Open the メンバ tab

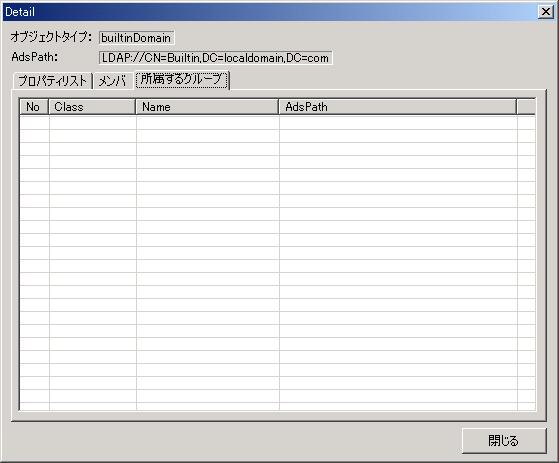coord(112,81)
